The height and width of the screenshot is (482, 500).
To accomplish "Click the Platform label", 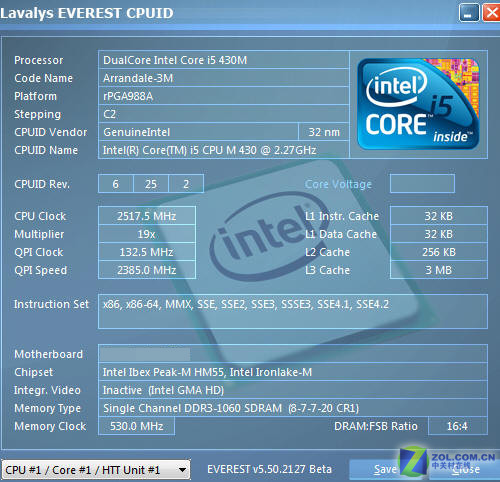I will [35, 96].
